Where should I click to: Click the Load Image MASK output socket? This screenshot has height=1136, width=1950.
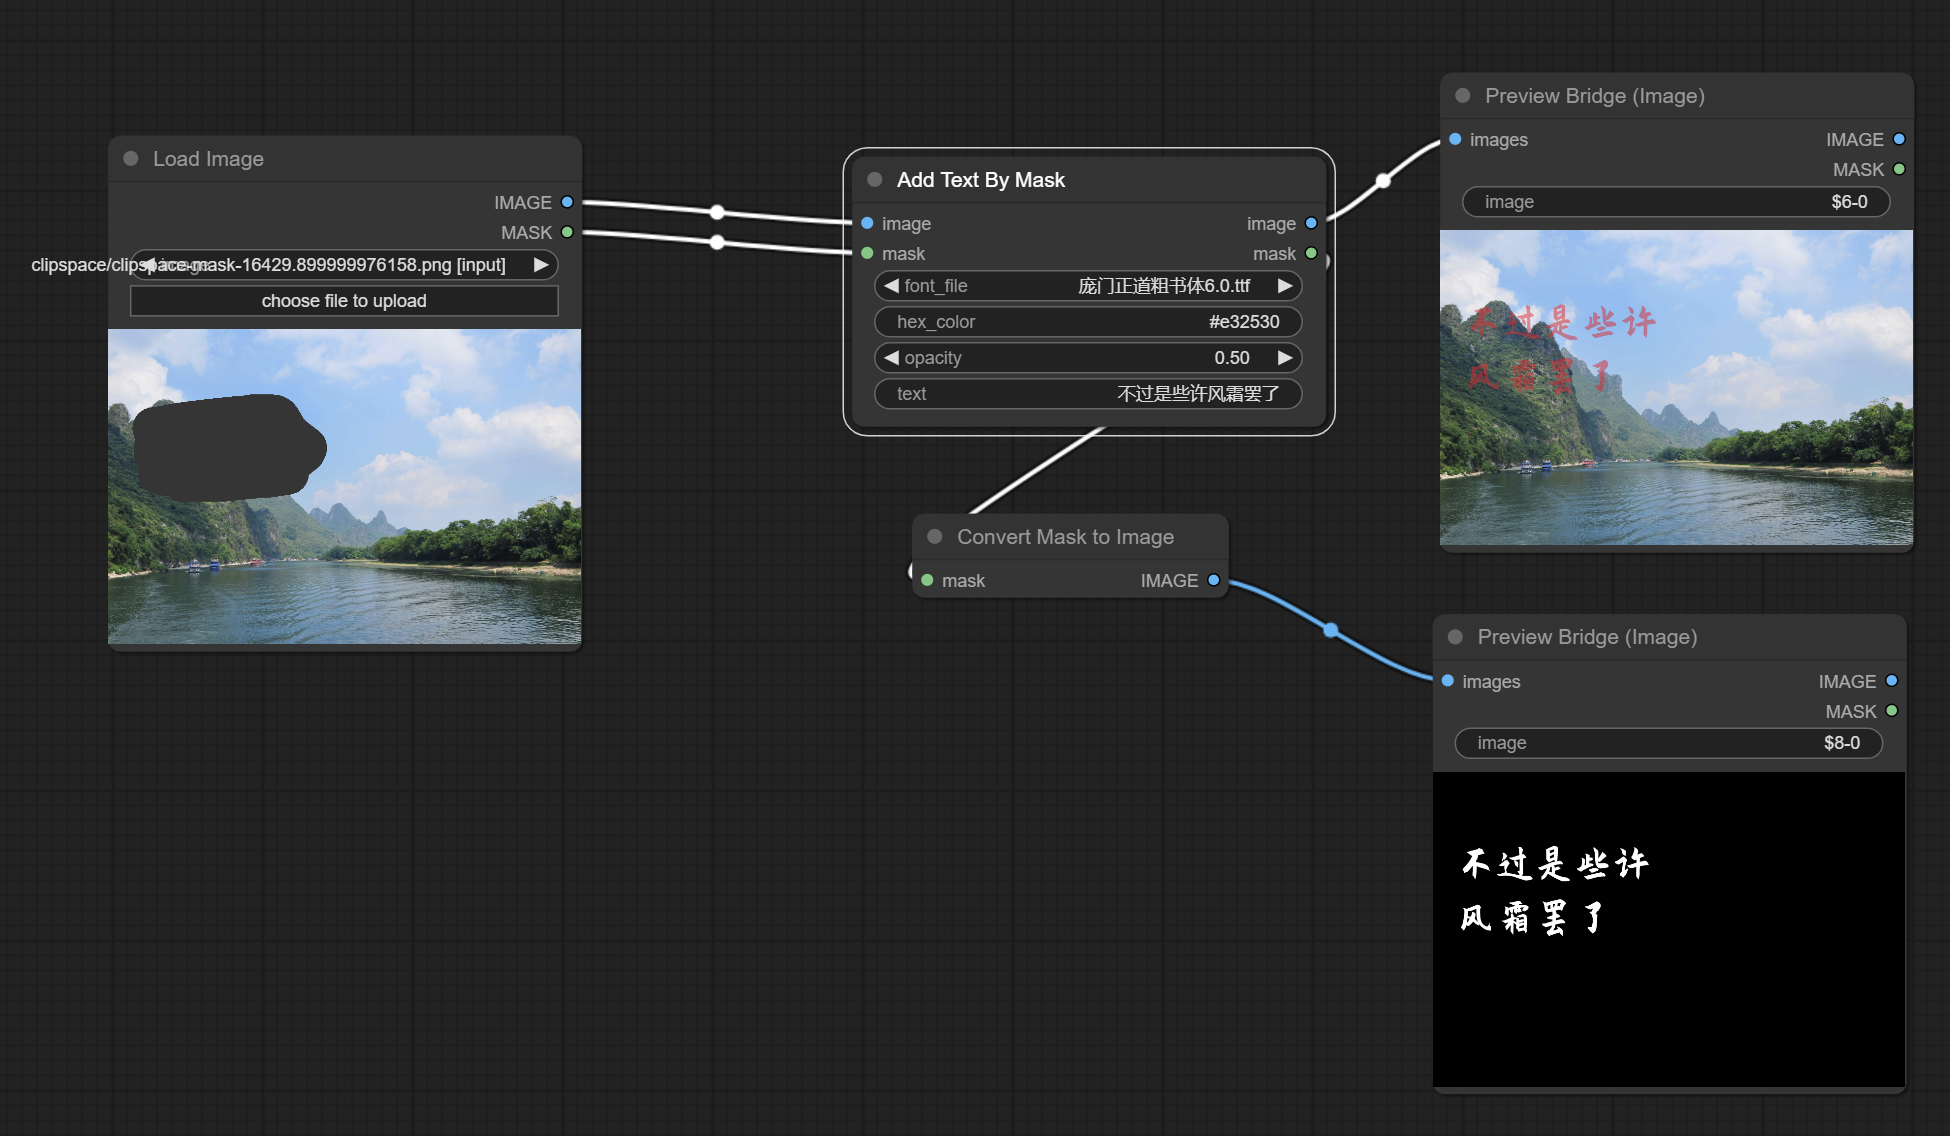pyautogui.click(x=567, y=232)
